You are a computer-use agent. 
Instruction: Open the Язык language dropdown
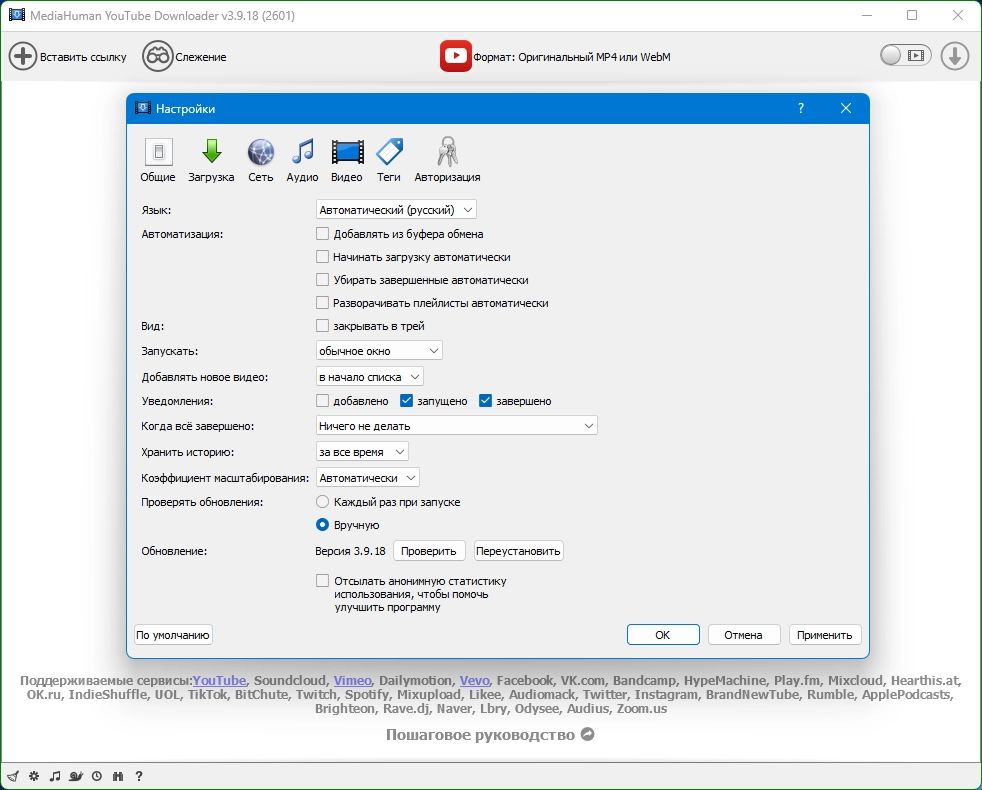(396, 210)
